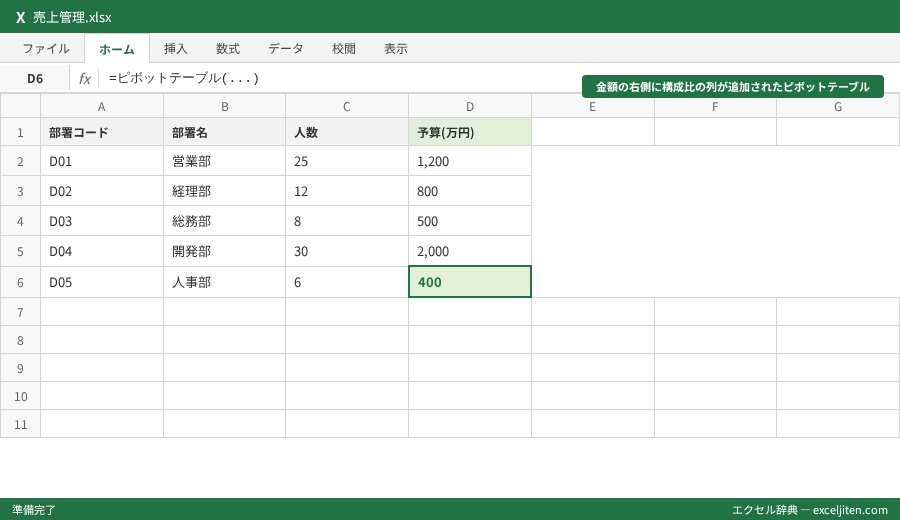Select column E header
The width and height of the screenshot is (900, 520).
click(592, 106)
